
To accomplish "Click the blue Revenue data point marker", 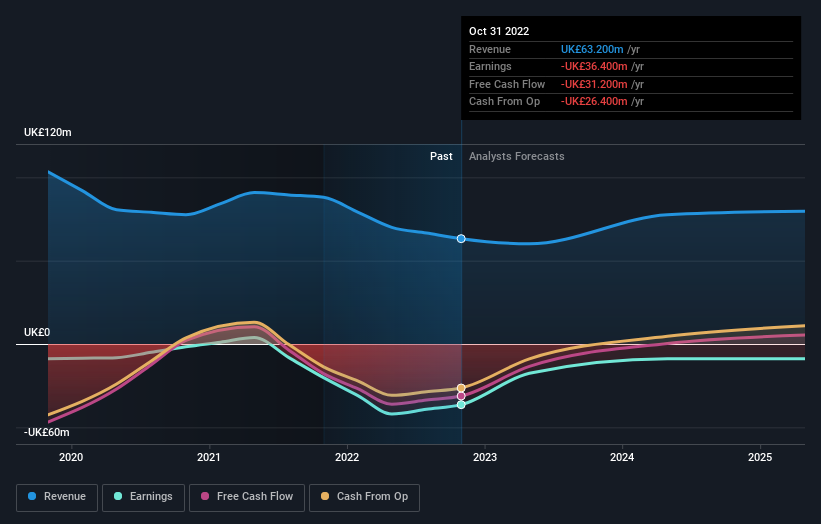I will (x=461, y=239).
